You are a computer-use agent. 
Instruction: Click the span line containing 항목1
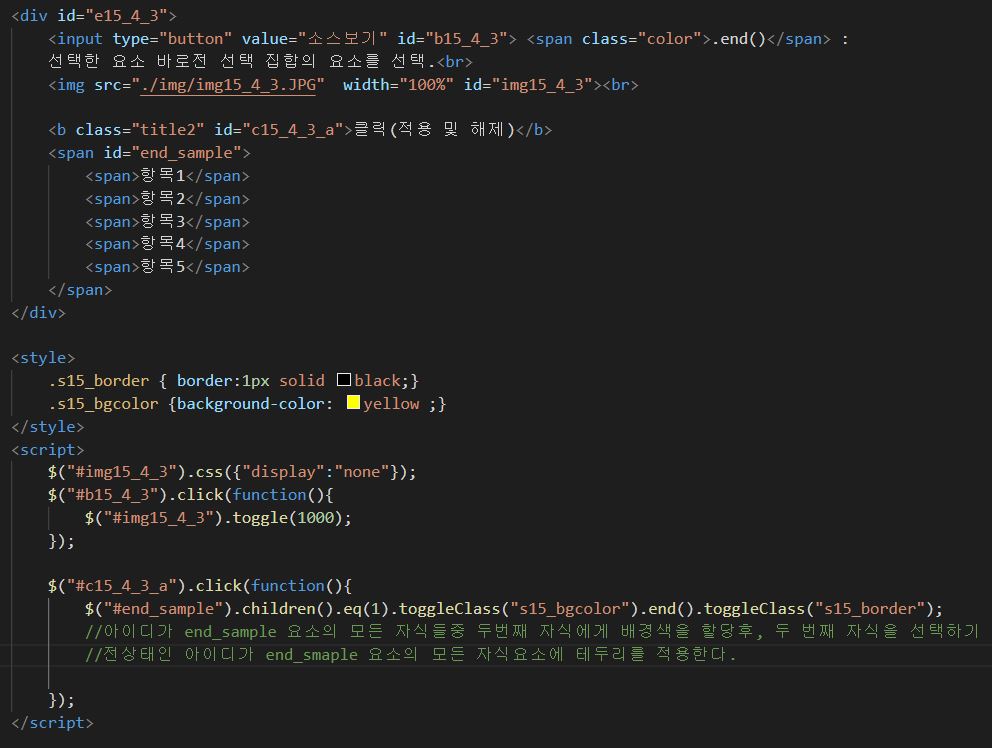[168, 176]
